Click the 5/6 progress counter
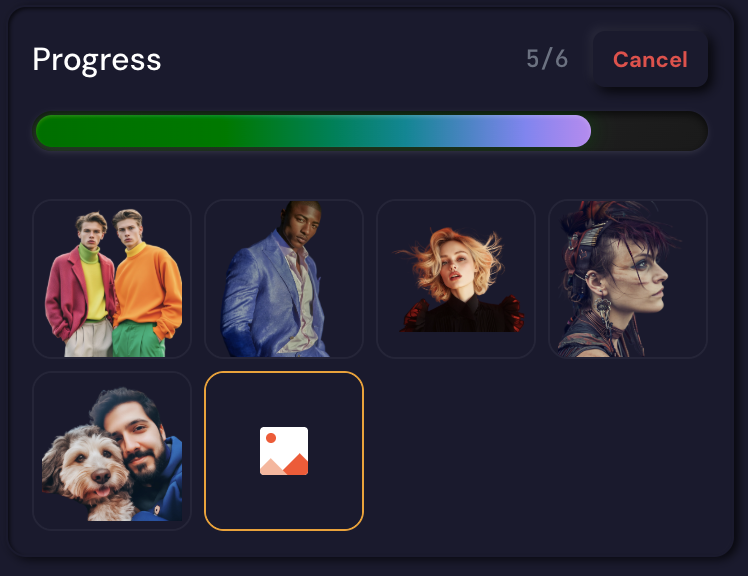The width and height of the screenshot is (748, 576). click(x=547, y=59)
